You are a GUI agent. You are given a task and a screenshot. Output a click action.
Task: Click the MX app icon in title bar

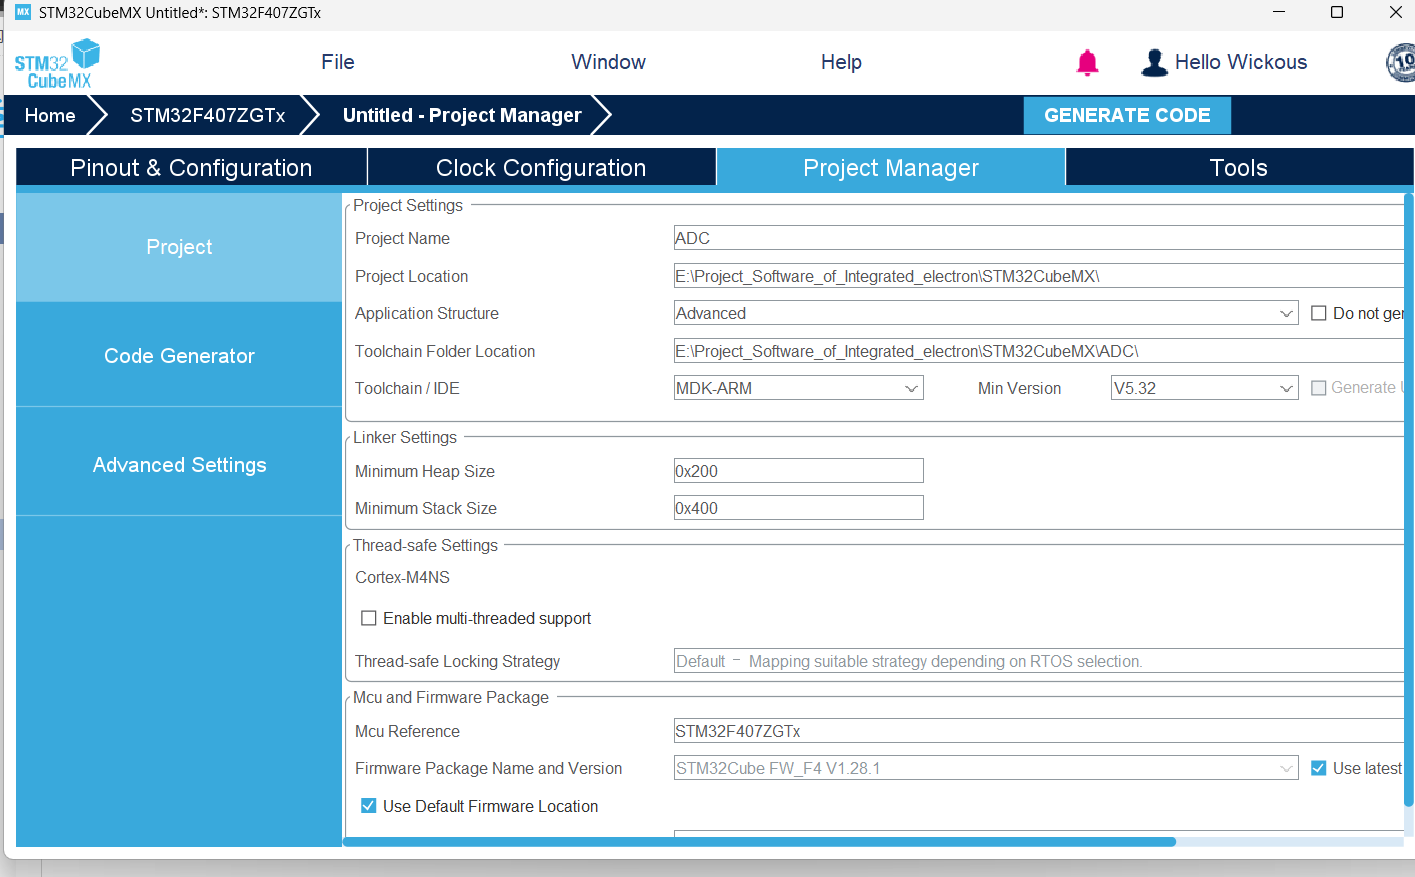pyautogui.click(x=23, y=12)
